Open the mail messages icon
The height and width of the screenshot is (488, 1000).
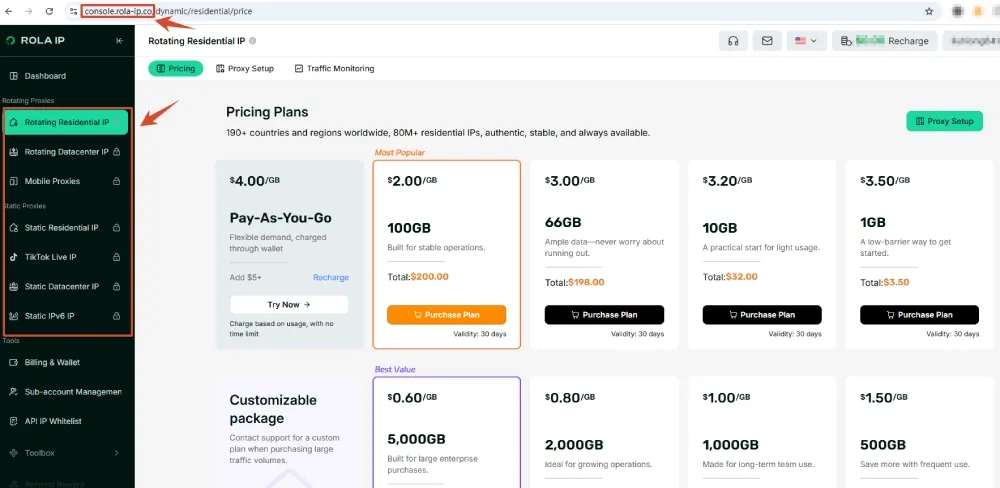[x=767, y=41]
